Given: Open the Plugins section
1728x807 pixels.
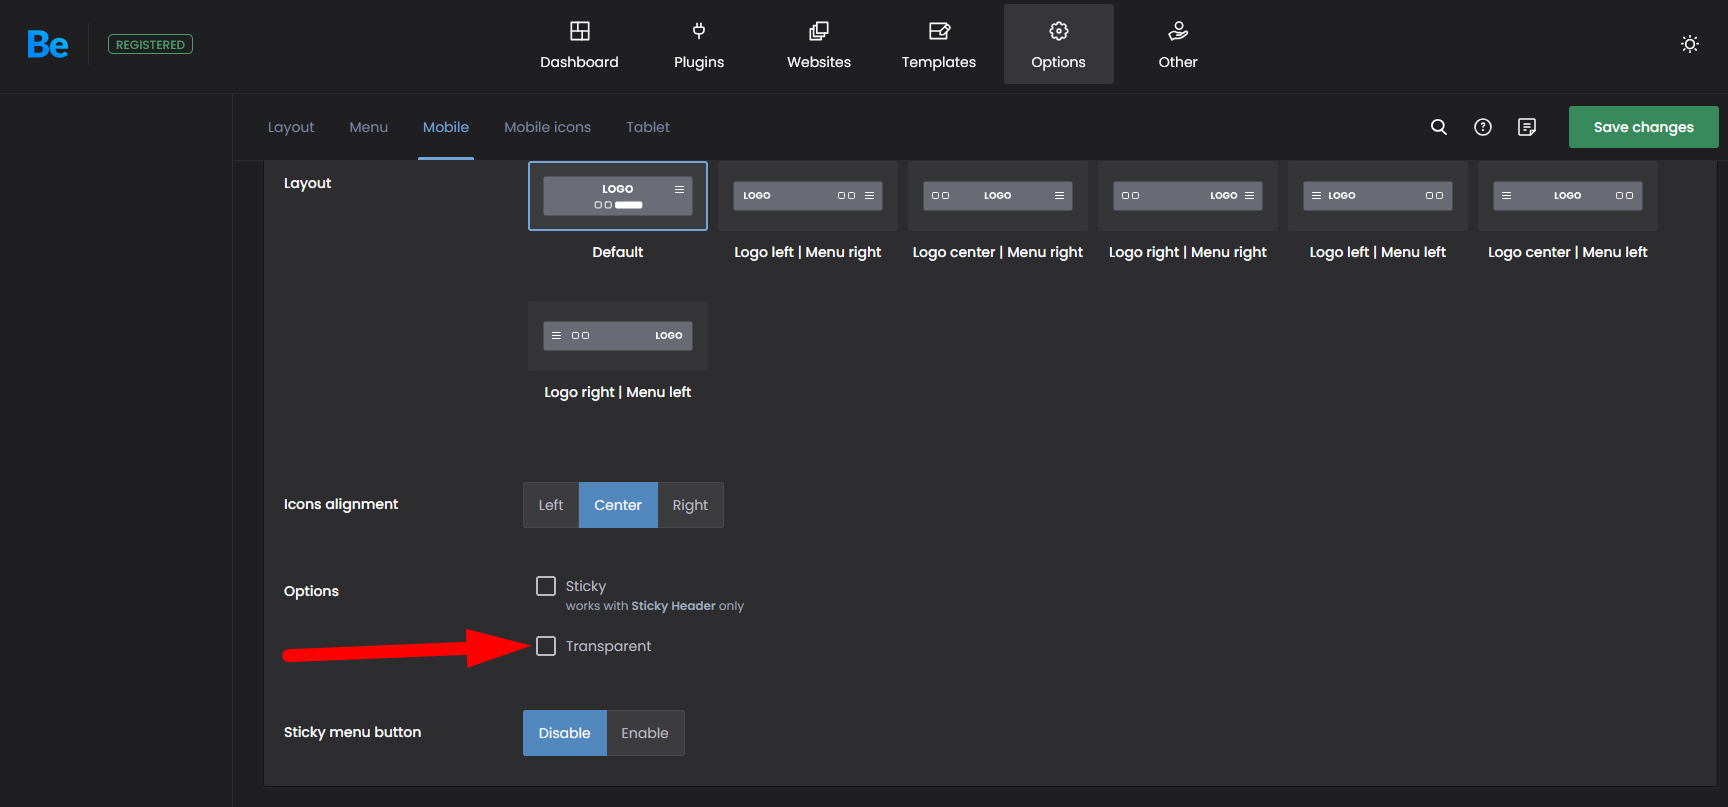Looking at the screenshot, I should coord(699,45).
